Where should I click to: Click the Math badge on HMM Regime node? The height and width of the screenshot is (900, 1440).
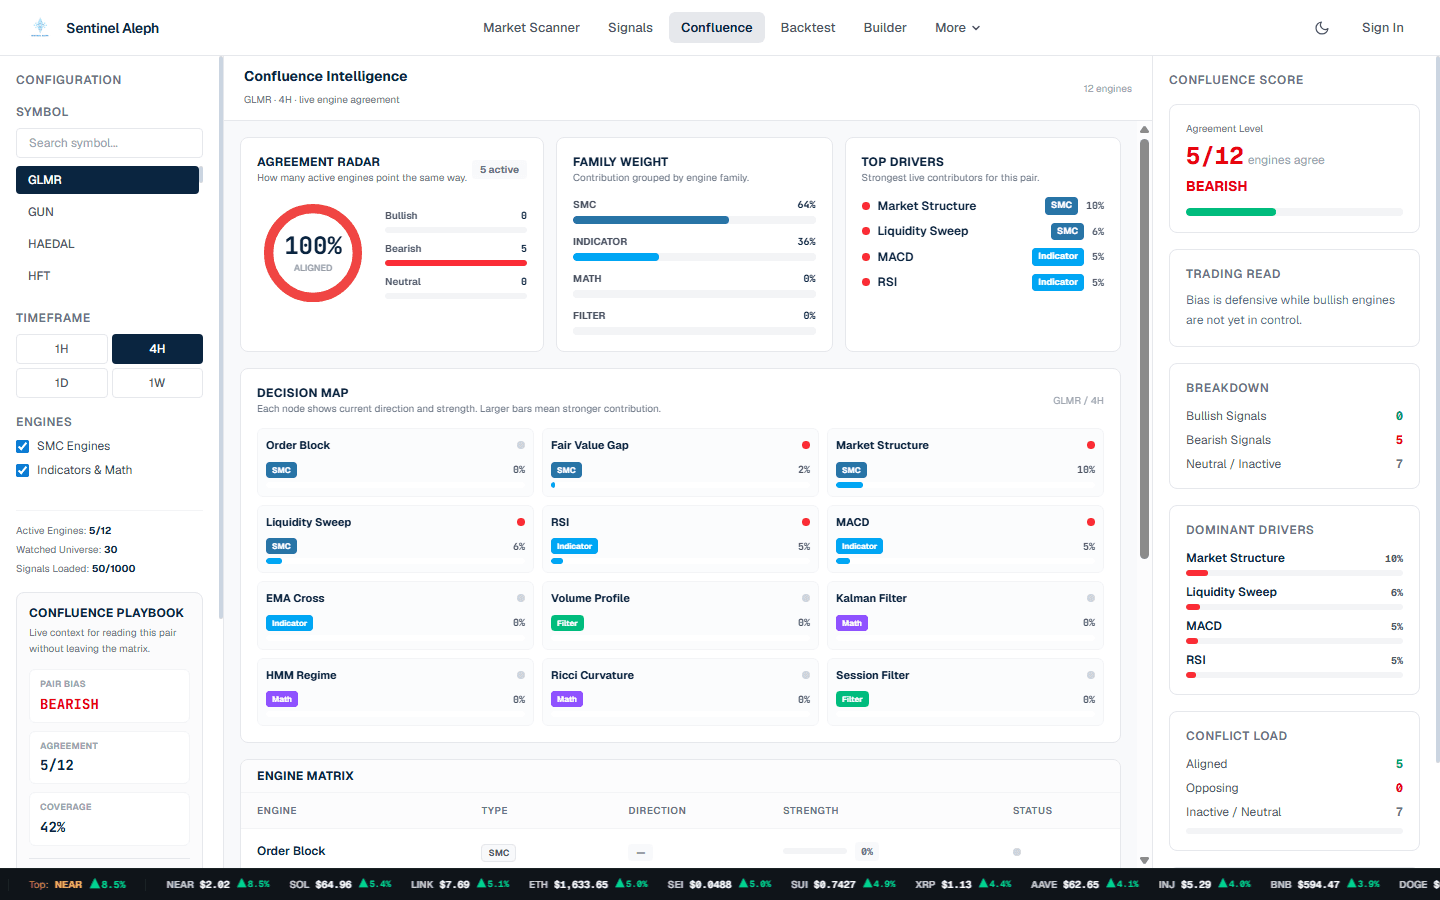click(x=282, y=699)
